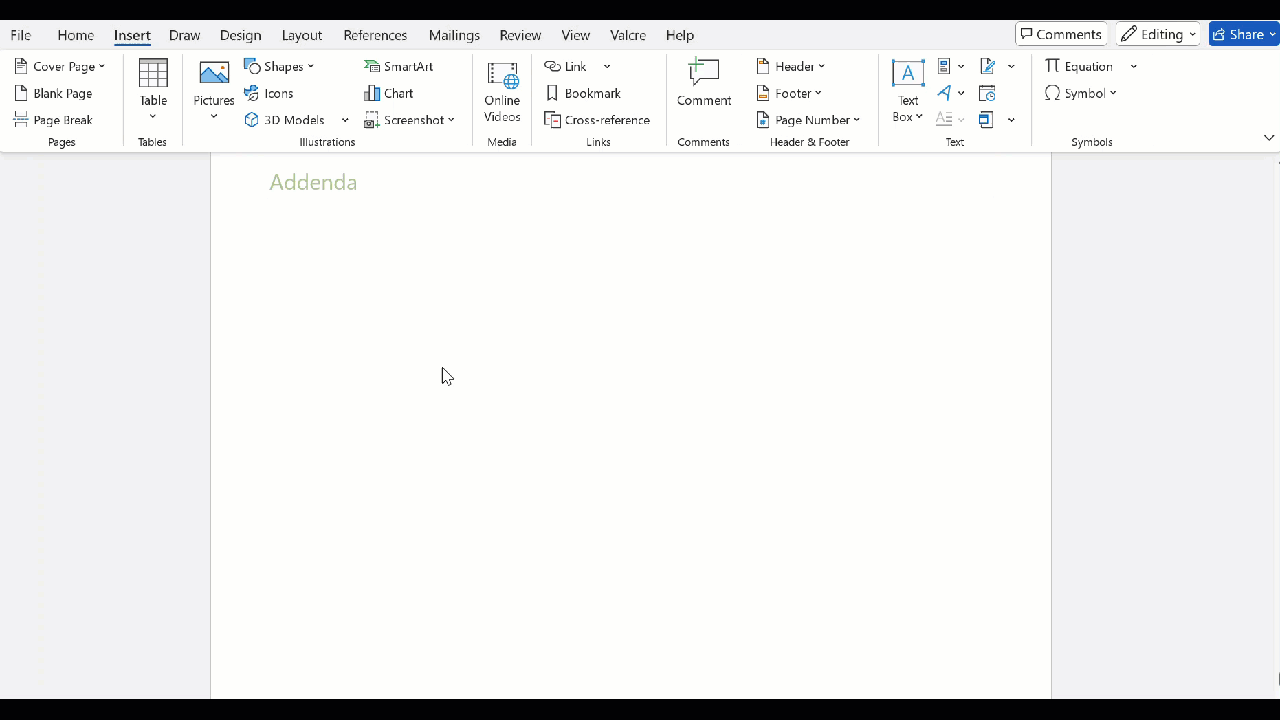
Task: Select the Insert tab
Action: [132, 35]
